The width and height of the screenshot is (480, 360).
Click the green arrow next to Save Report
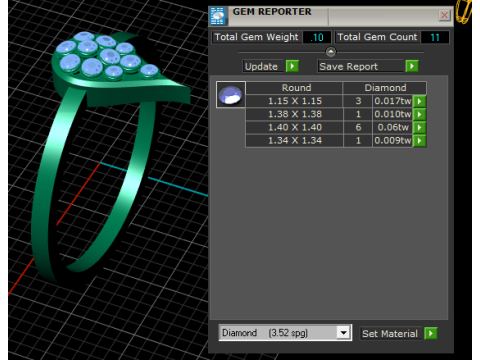coord(412,66)
